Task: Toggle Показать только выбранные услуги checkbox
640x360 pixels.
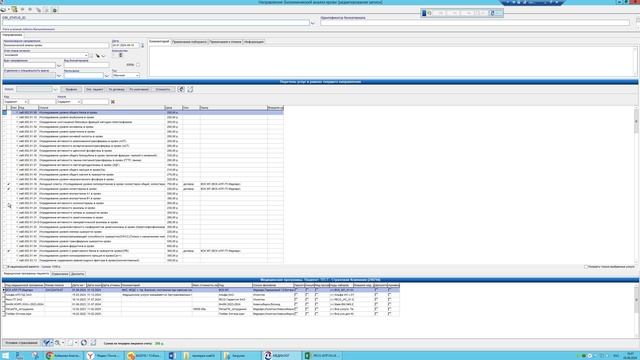Action: click(586, 267)
